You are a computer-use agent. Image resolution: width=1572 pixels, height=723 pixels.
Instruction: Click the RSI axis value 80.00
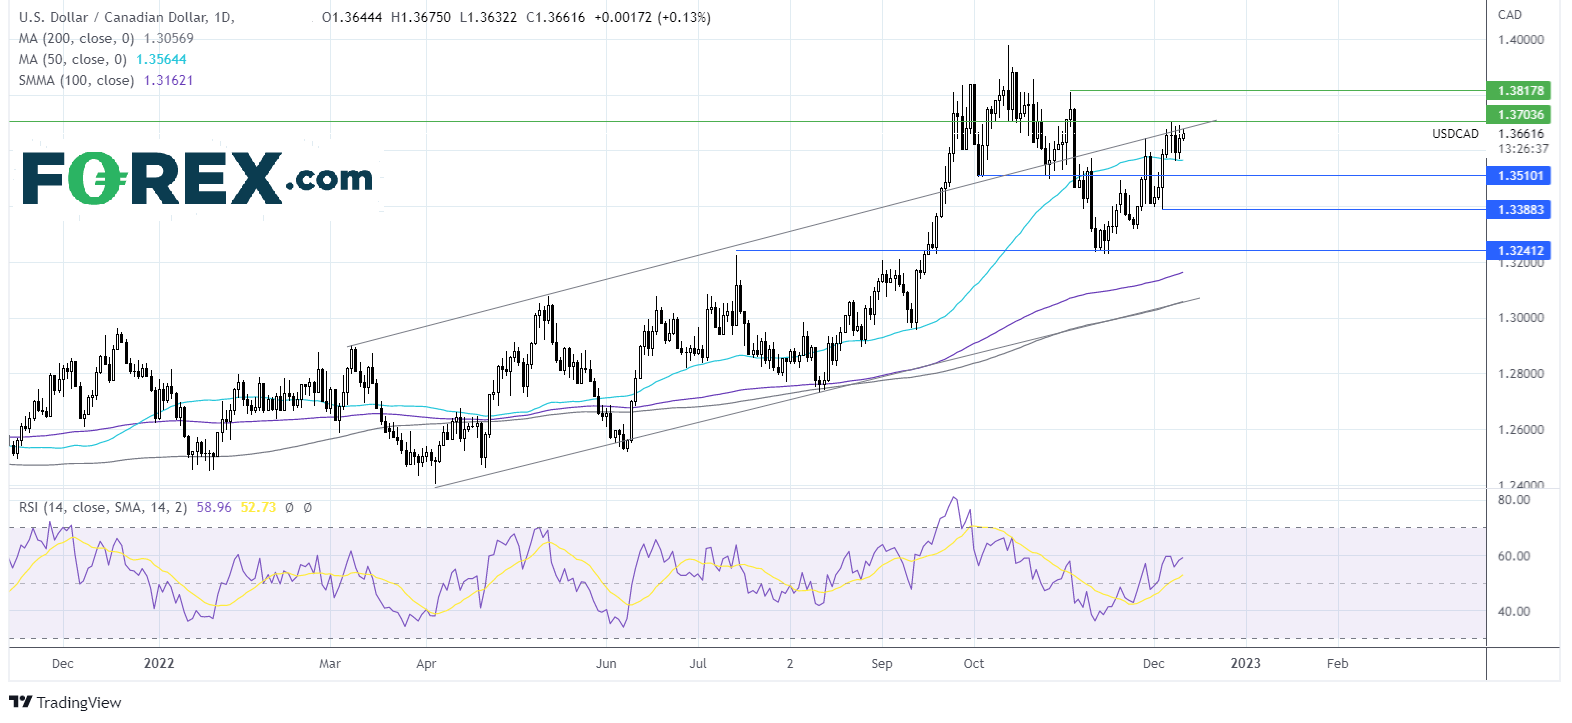coord(1513,499)
